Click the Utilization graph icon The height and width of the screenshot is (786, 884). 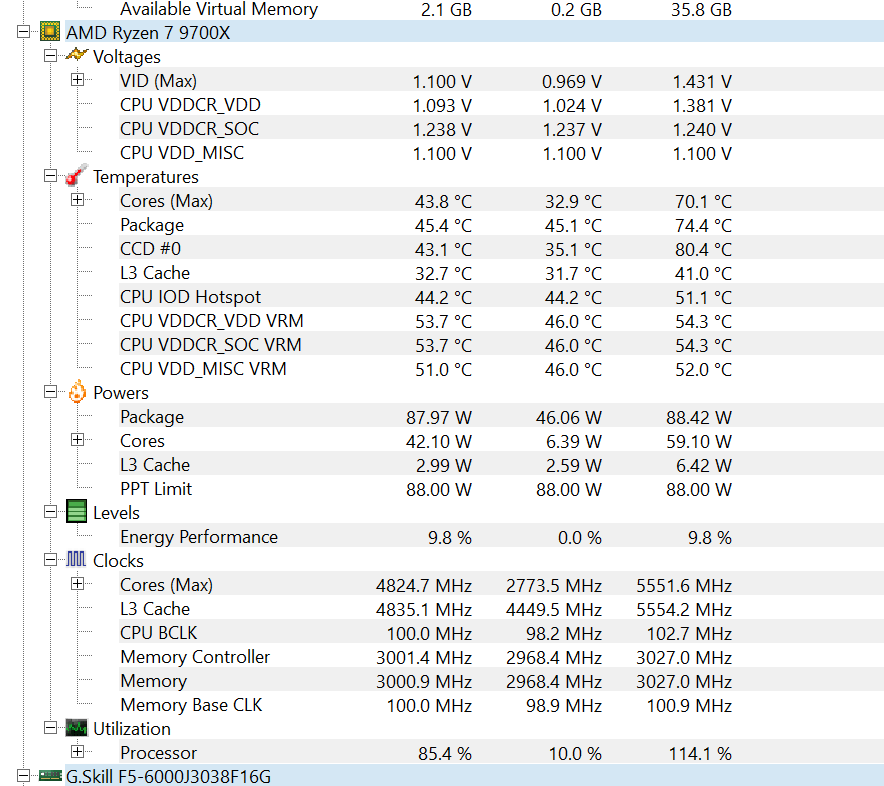[76, 728]
